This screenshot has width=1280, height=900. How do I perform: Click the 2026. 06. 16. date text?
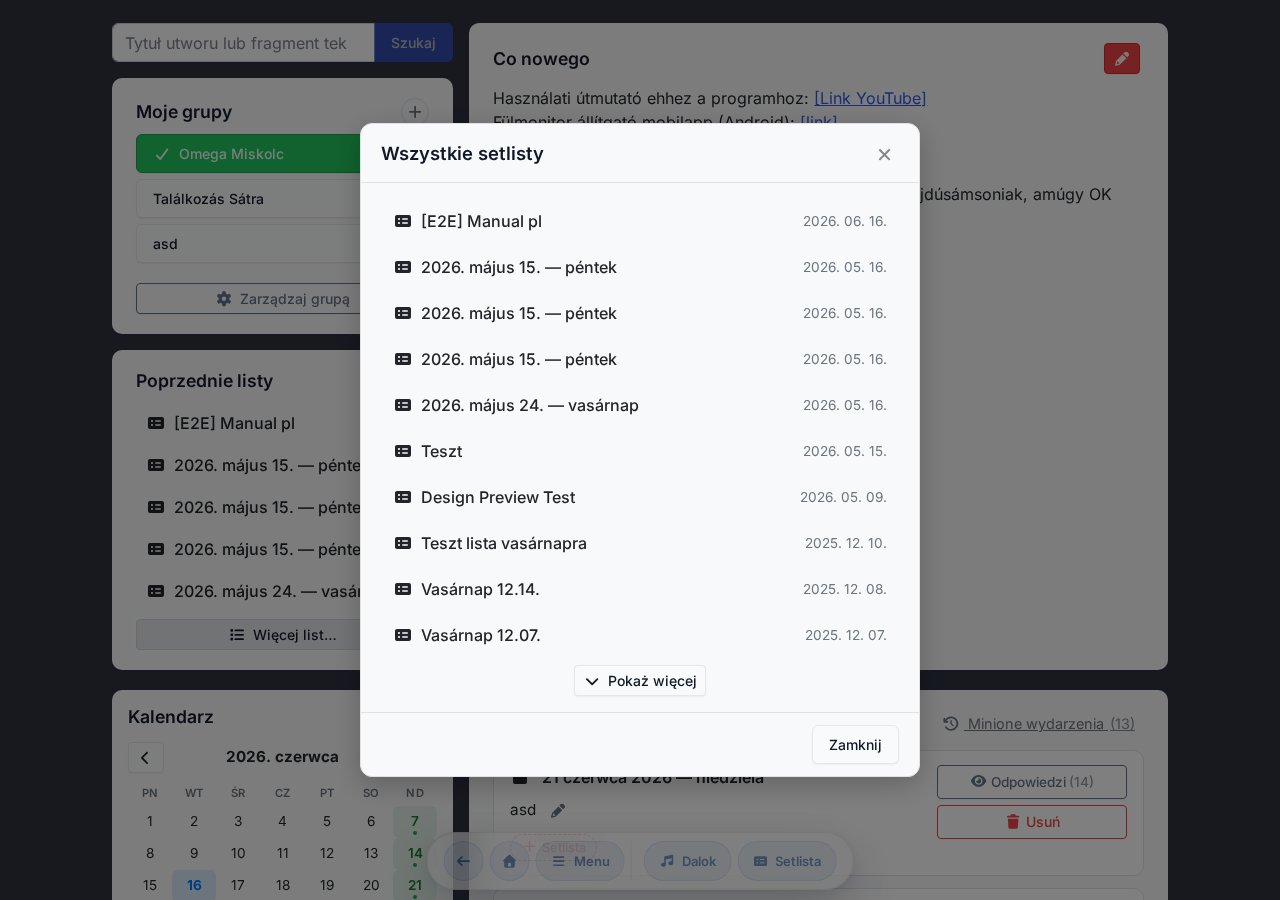[x=845, y=221]
